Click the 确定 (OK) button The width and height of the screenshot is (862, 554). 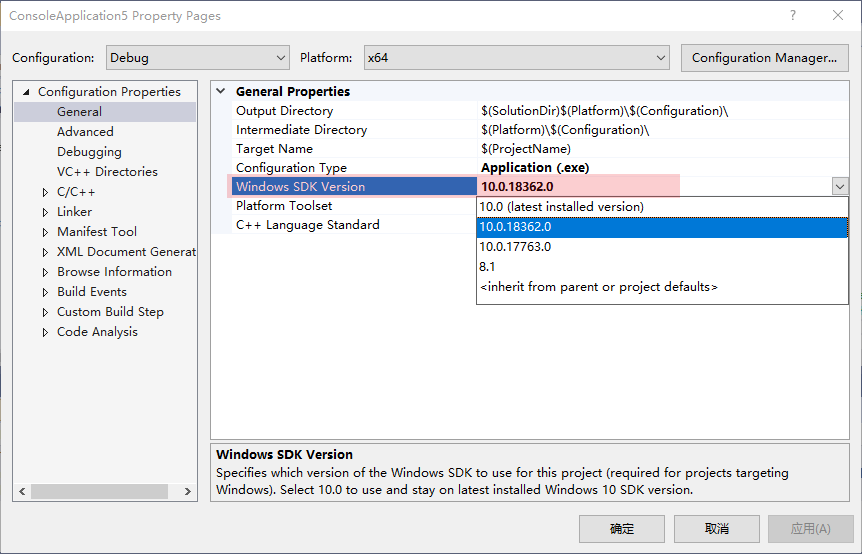tap(621, 528)
